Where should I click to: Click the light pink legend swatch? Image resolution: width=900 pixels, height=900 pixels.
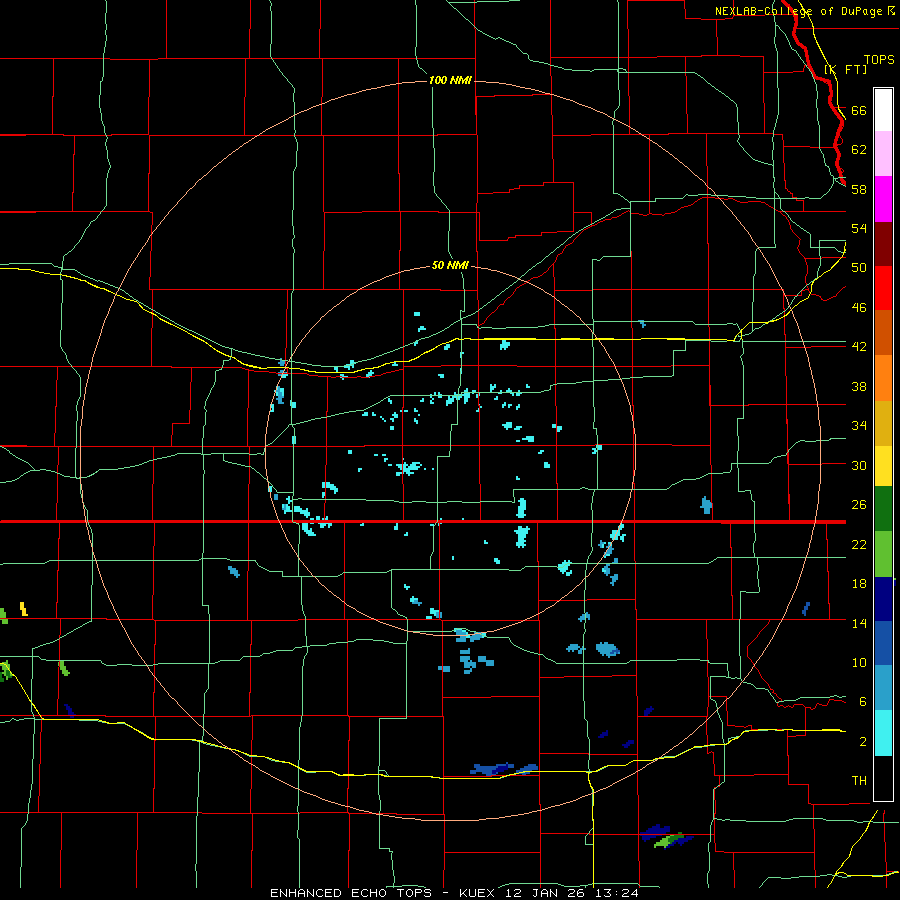point(883,154)
